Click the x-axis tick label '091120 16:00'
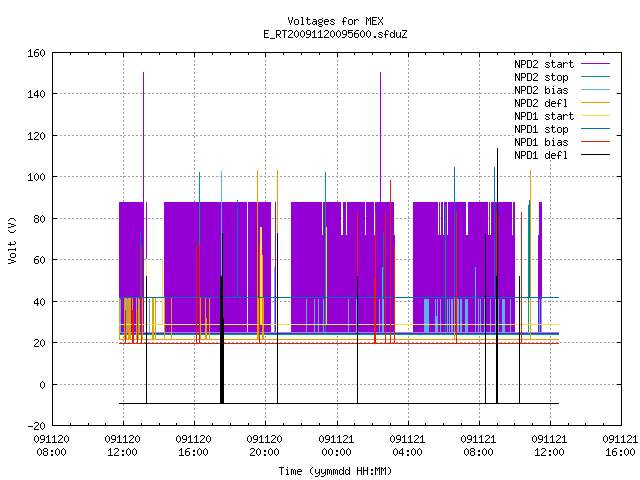The width and height of the screenshot is (640, 480). [x=193, y=446]
